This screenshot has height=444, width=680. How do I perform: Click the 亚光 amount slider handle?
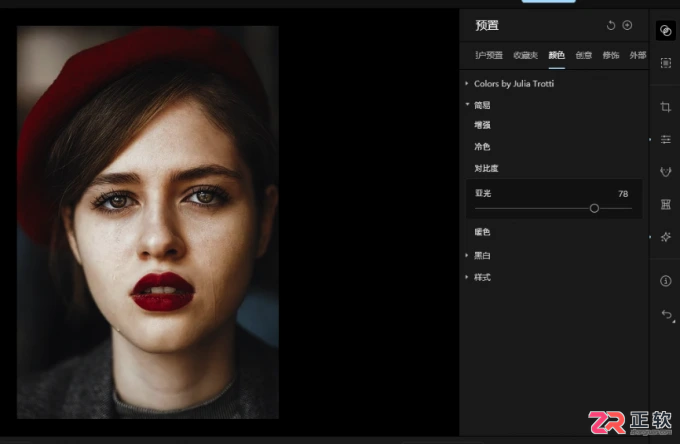(594, 209)
